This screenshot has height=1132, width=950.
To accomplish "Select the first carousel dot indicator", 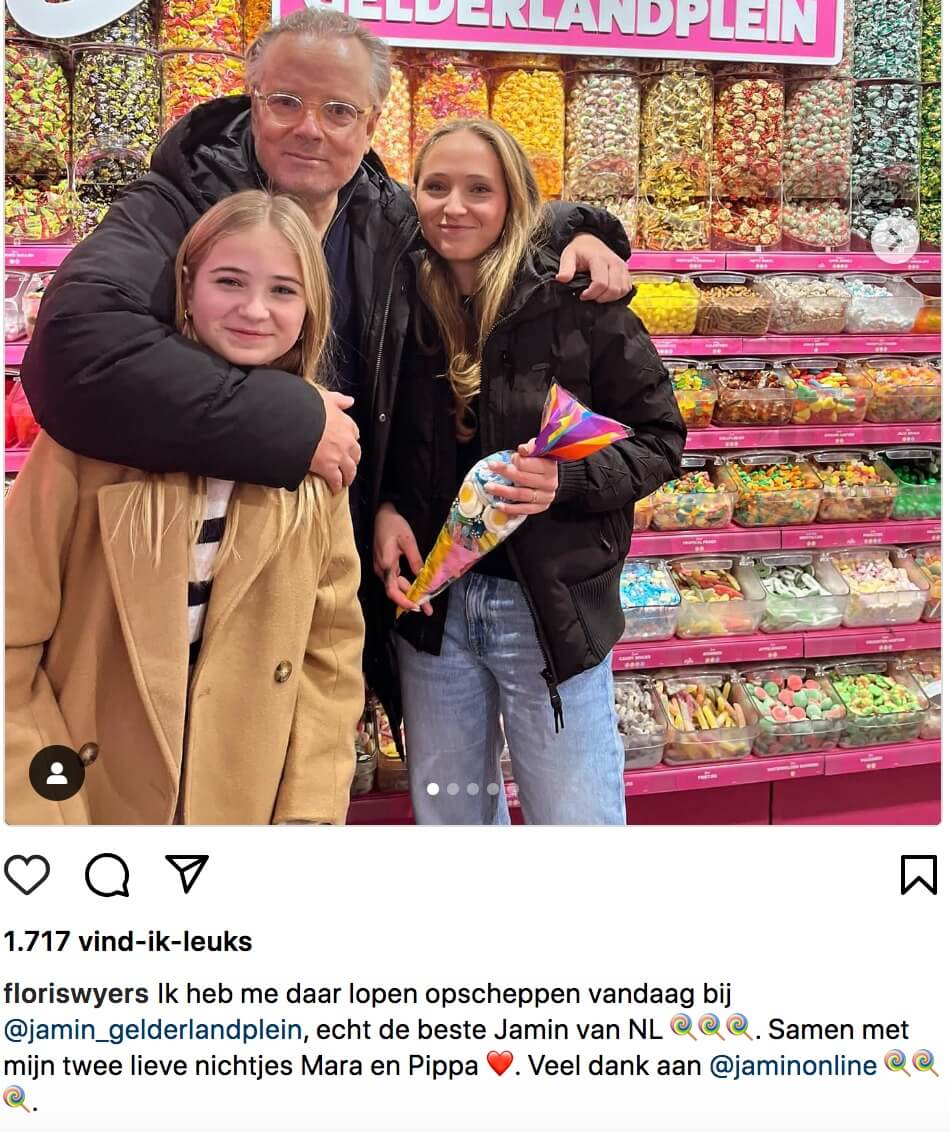I will (x=433, y=789).
